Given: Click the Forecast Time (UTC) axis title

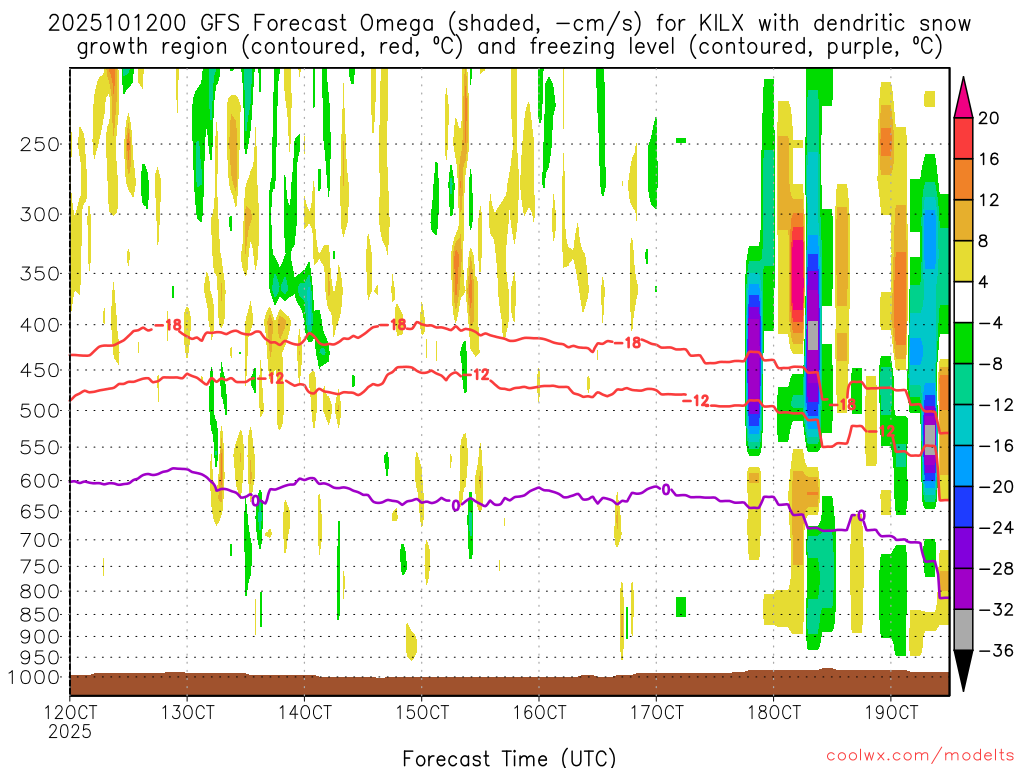Looking at the screenshot, I should point(509,757).
